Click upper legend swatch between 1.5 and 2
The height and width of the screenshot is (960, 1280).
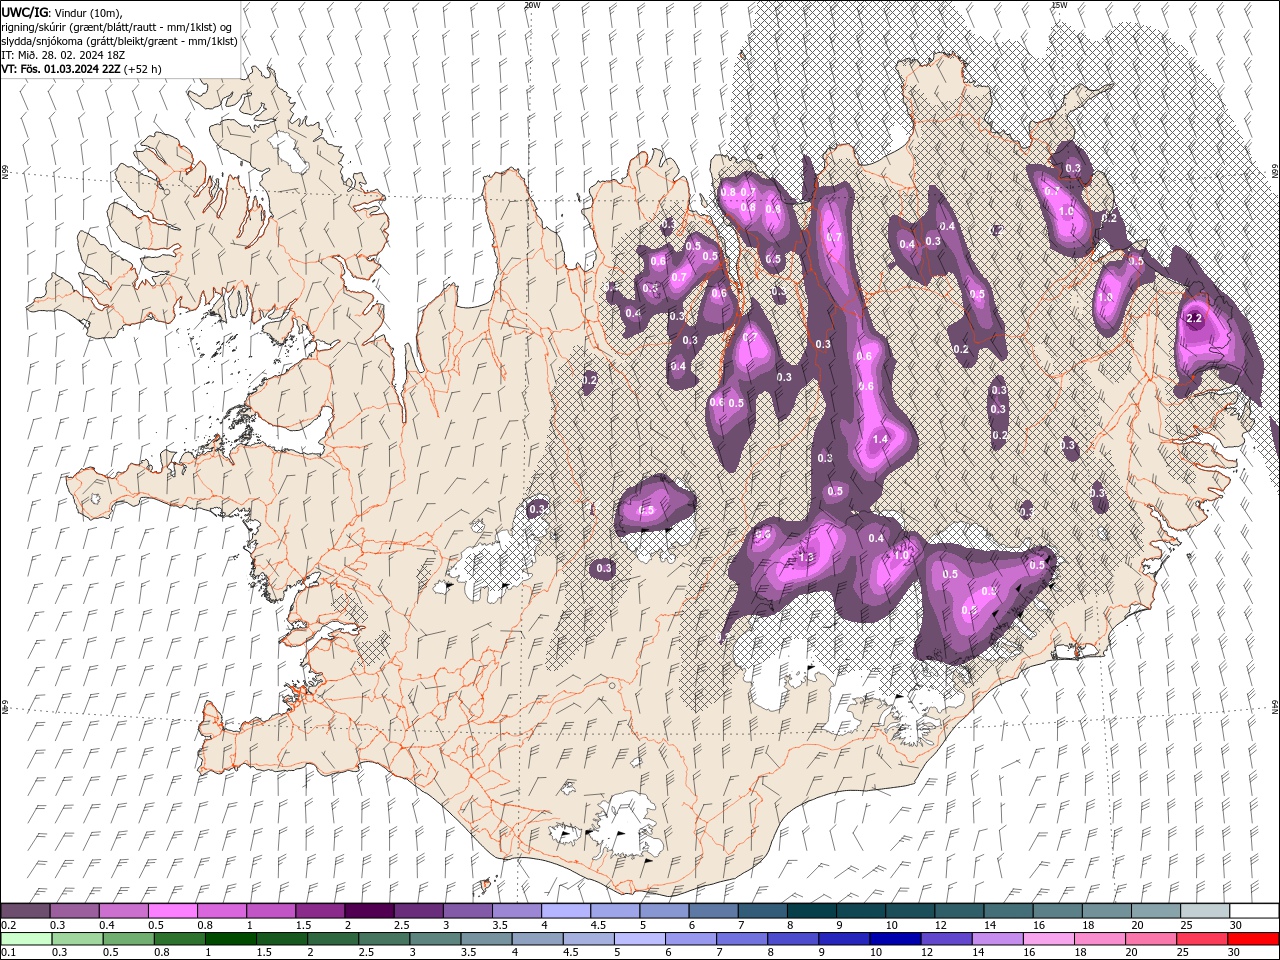tap(319, 911)
